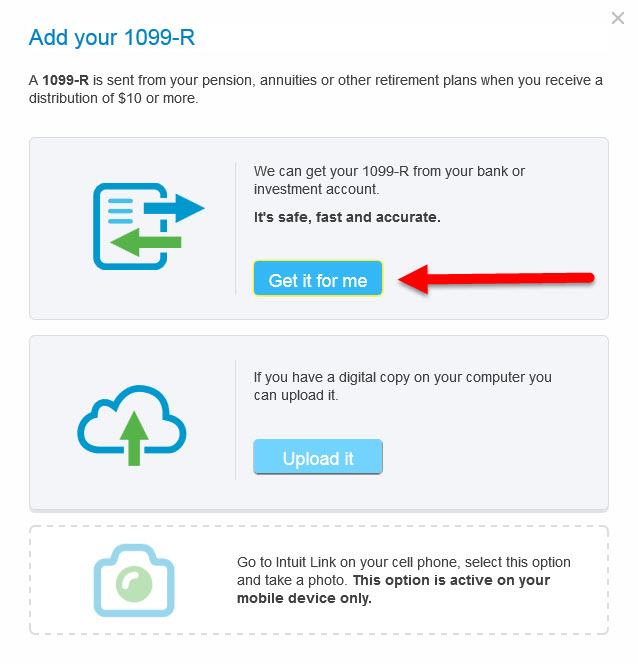Click the digital copy upload description text
This screenshot has width=638, height=664.
403,386
